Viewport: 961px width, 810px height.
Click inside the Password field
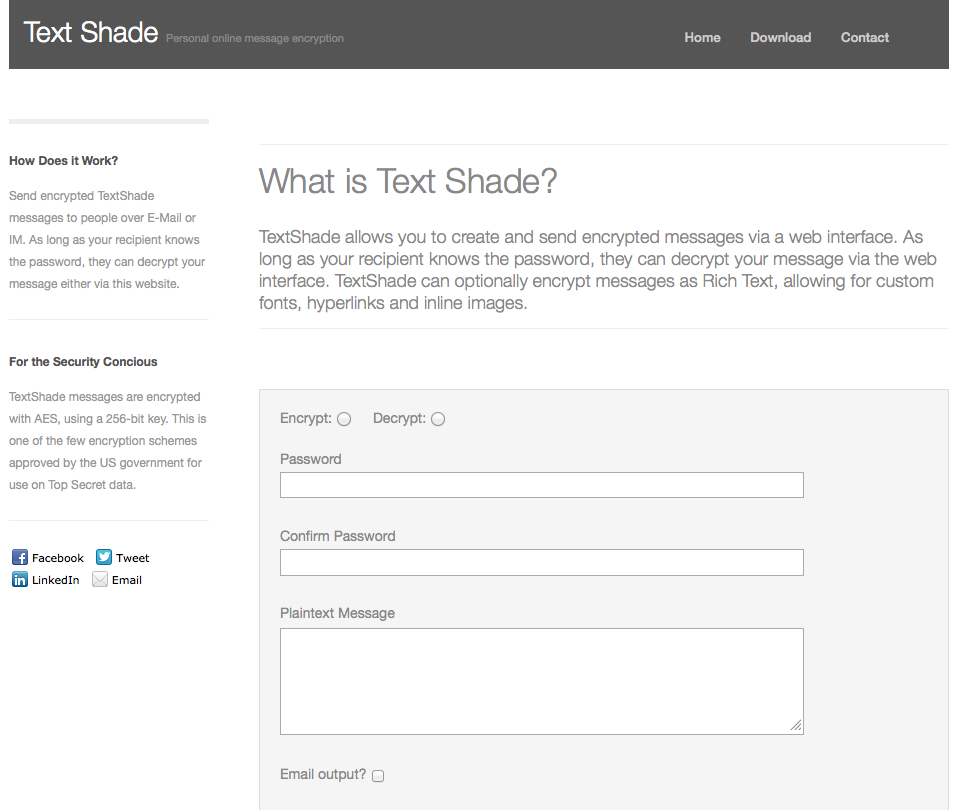[541, 484]
